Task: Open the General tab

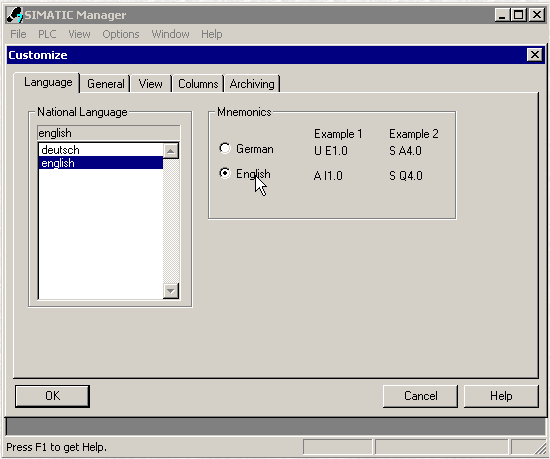Action: [x=106, y=84]
